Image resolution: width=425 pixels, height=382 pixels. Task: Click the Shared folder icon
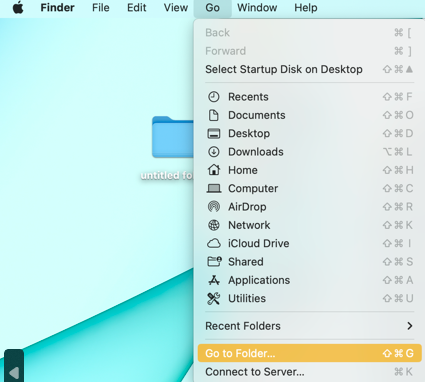click(x=214, y=262)
